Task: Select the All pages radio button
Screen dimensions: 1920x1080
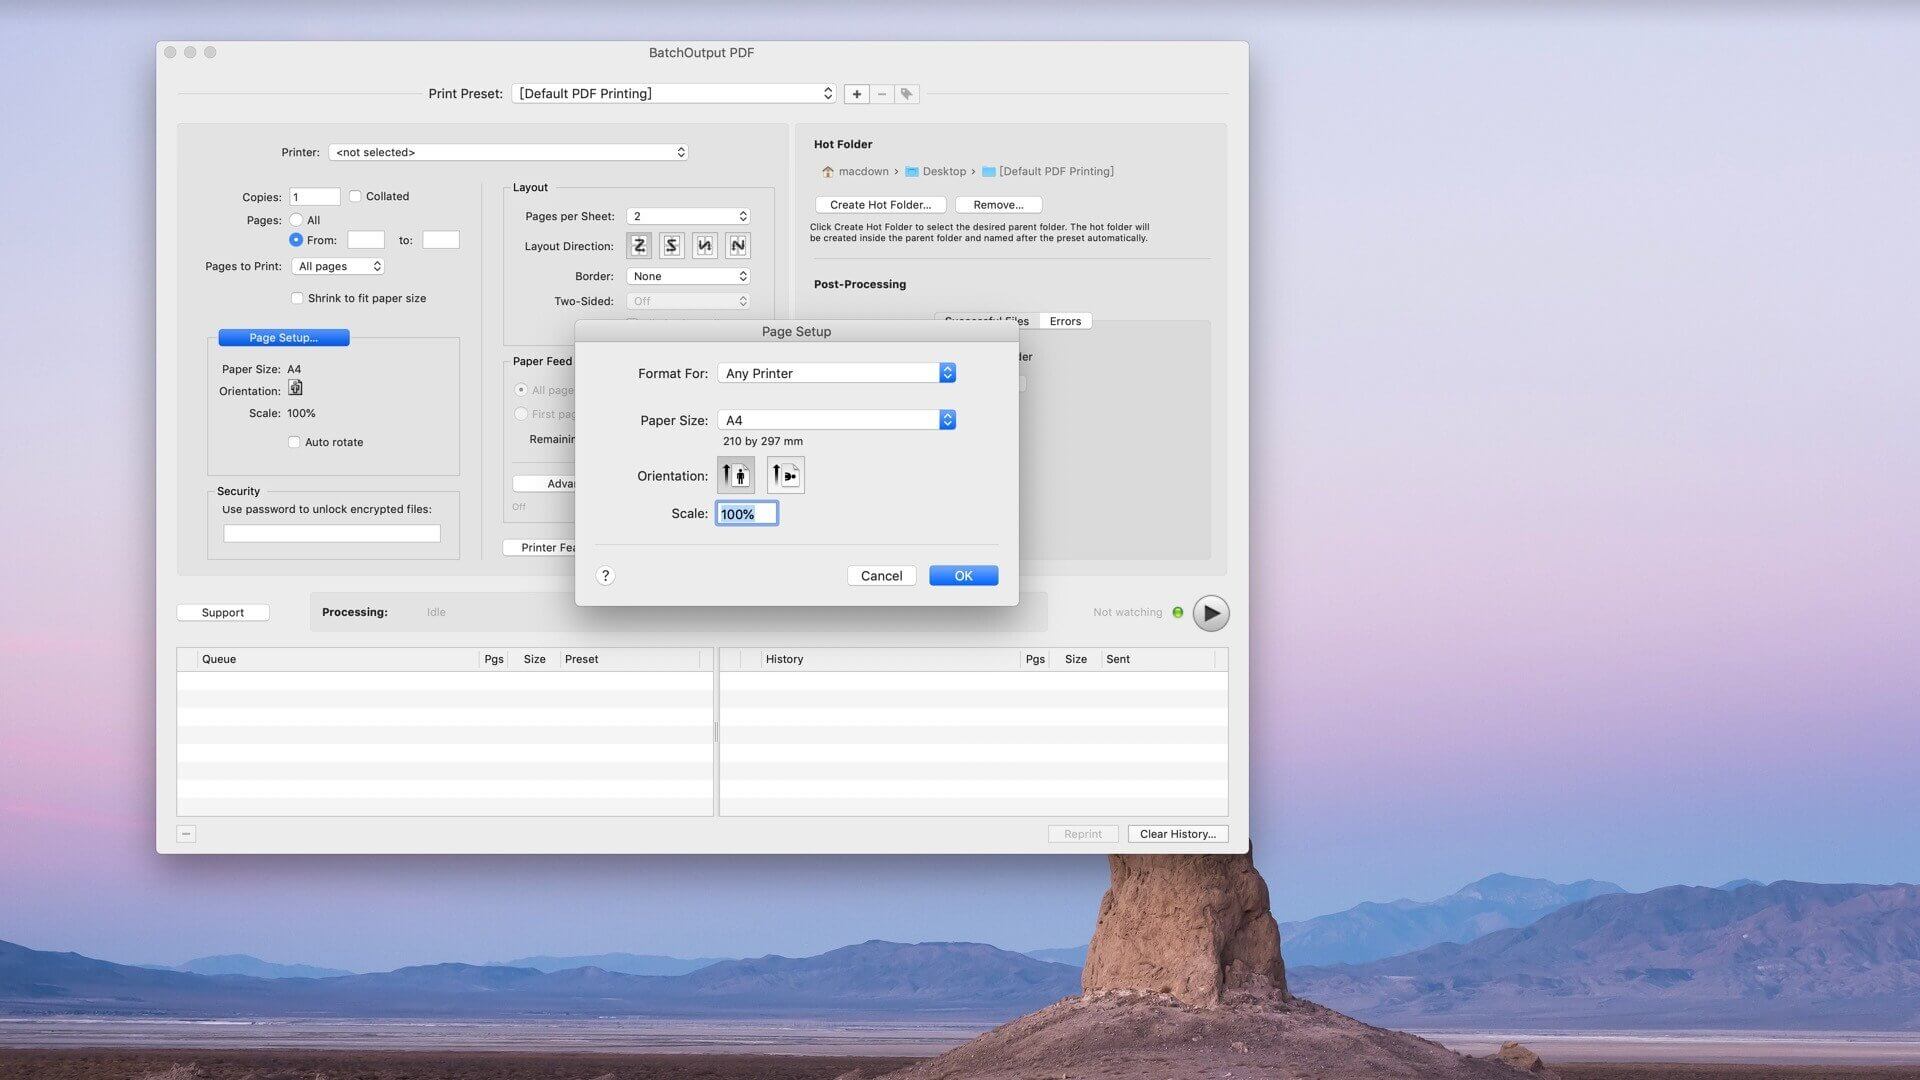Action: point(296,220)
